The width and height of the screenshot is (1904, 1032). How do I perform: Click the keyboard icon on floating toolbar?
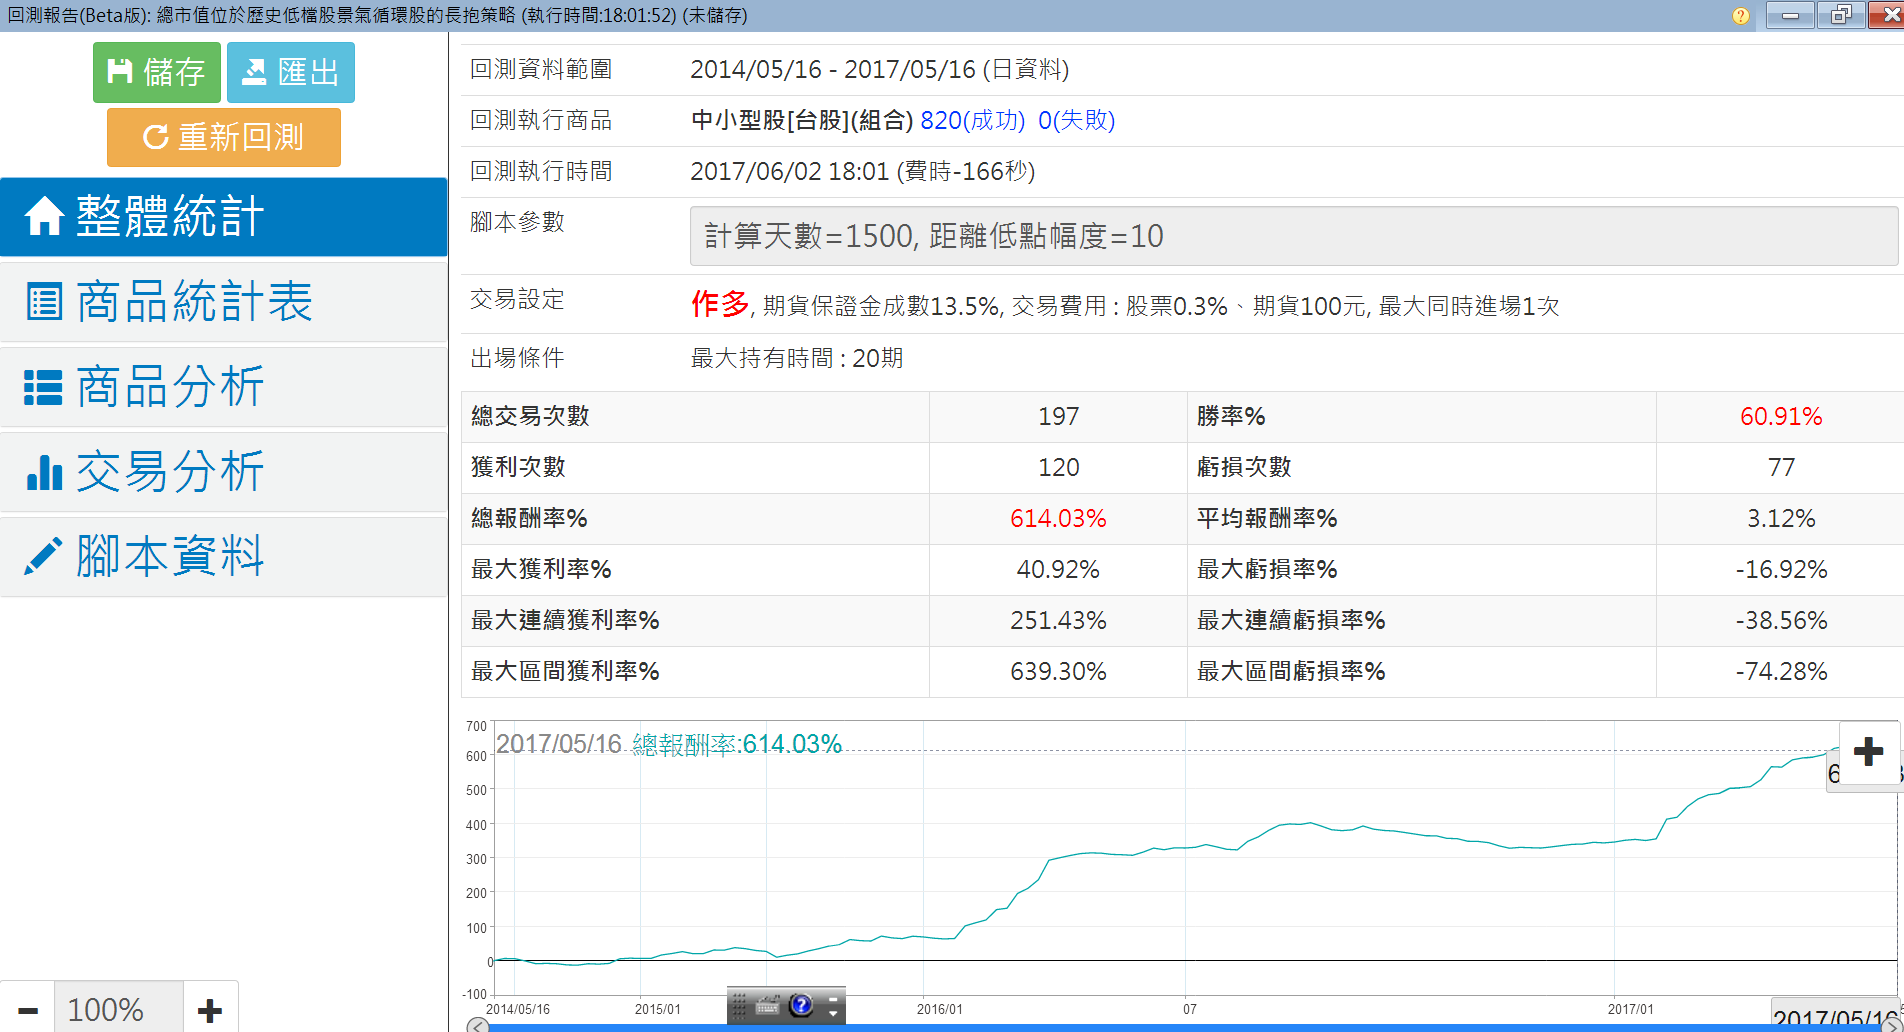pyautogui.click(x=768, y=1006)
